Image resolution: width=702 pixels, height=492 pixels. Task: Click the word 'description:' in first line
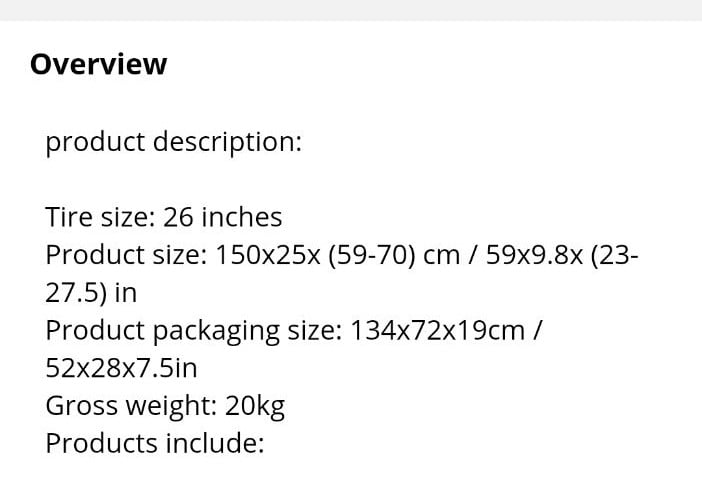(x=227, y=142)
